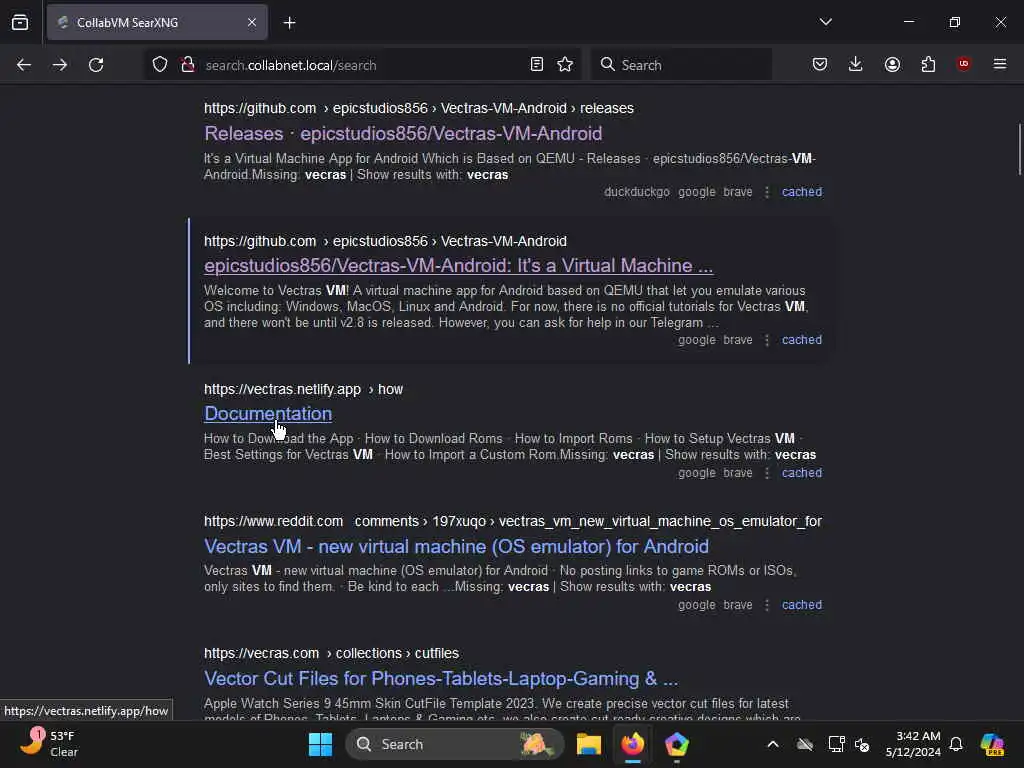Image resolution: width=1024 pixels, height=768 pixels.
Task: Toggle reader view icon
Action: pos(536,65)
